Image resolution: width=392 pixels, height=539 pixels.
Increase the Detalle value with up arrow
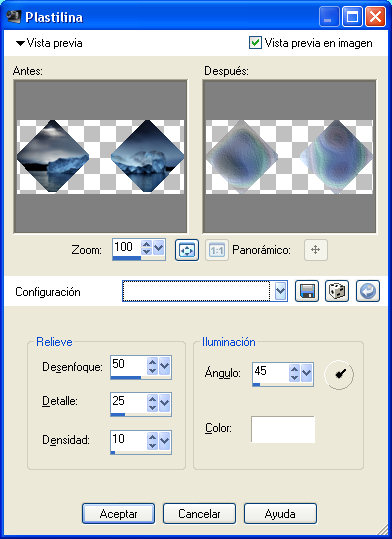tap(153, 399)
